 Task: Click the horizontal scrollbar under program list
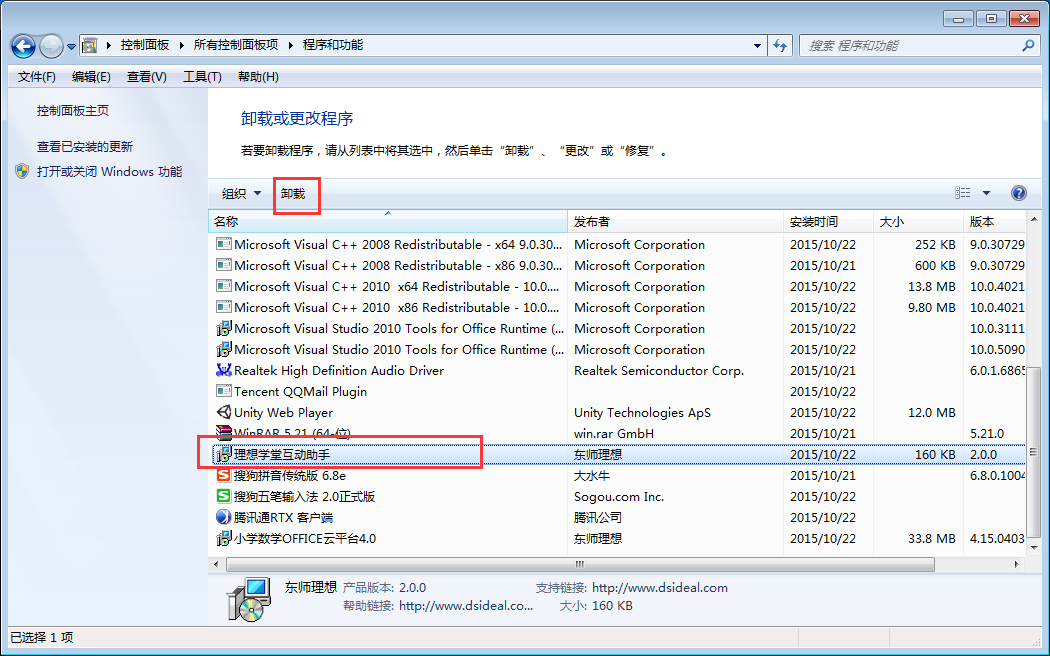tap(600, 565)
